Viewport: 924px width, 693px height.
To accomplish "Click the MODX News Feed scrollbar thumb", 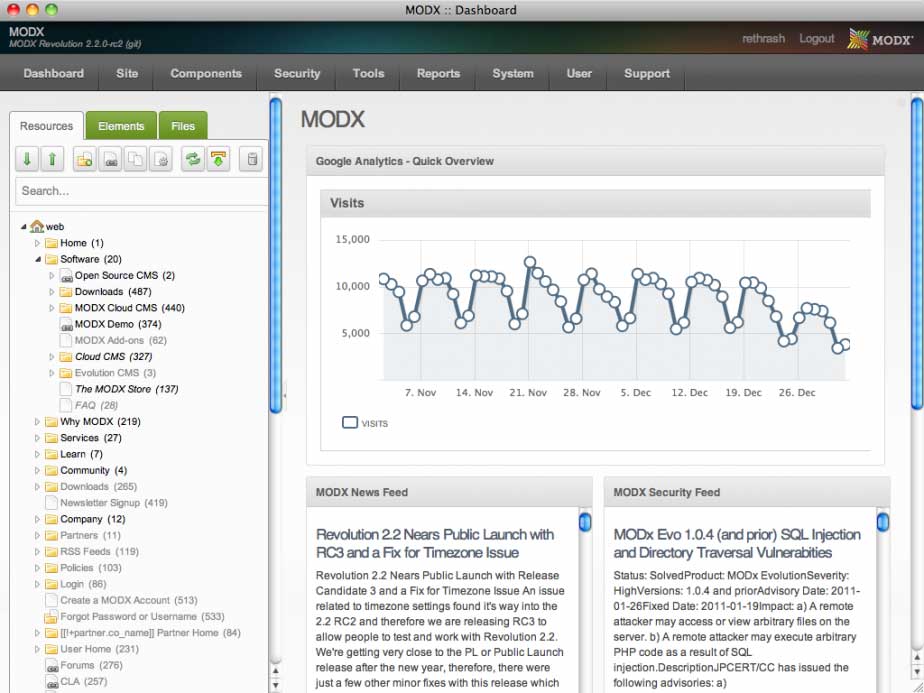I will tap(585, 522).
